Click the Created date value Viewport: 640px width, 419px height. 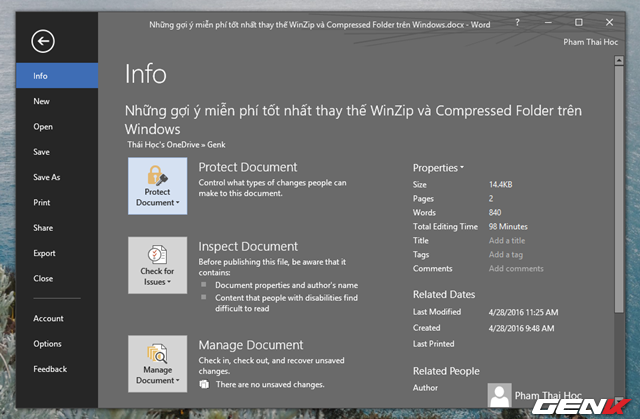(521, 328)
